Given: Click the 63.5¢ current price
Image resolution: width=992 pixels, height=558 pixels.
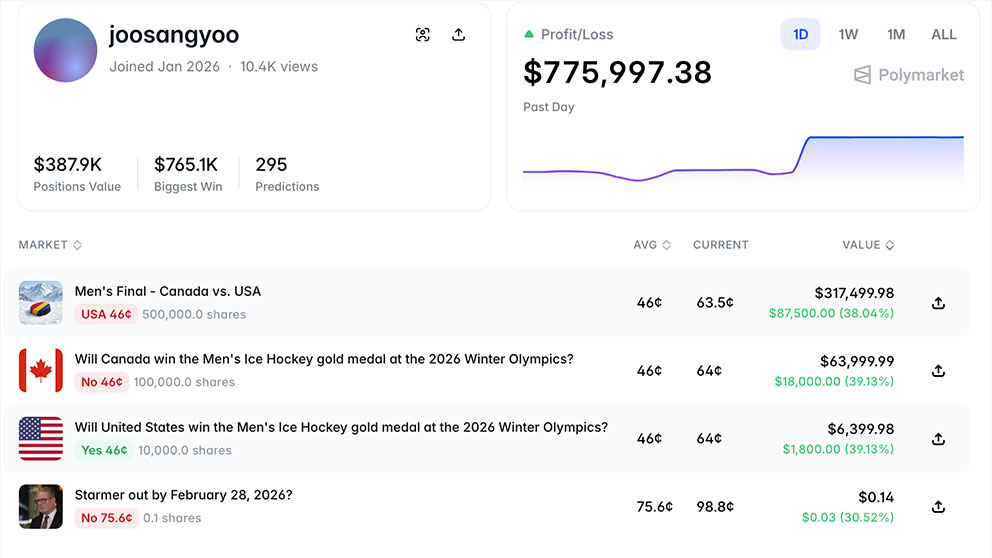Looking at the screenshot, I should [x=715, y=302].
